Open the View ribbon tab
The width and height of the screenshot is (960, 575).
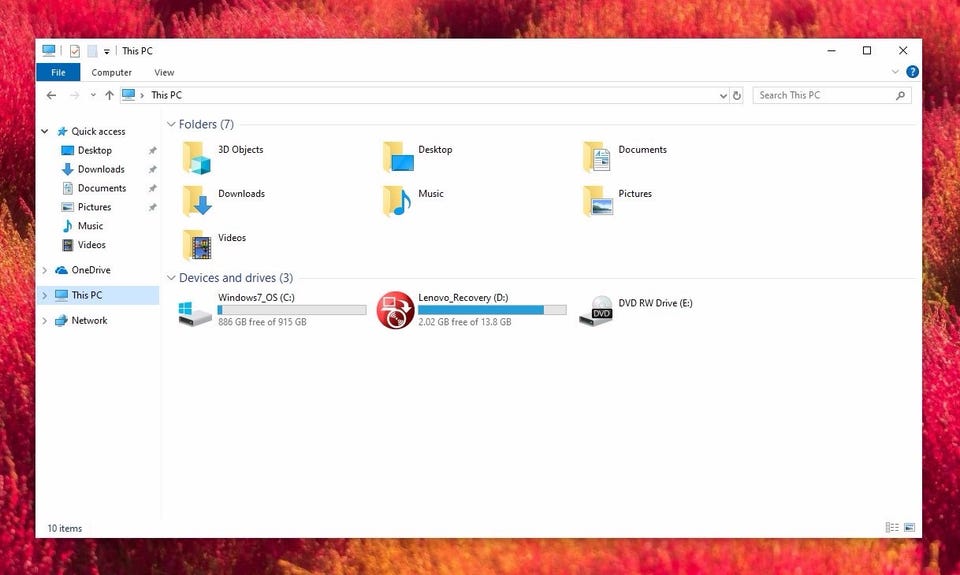(164, 72)
